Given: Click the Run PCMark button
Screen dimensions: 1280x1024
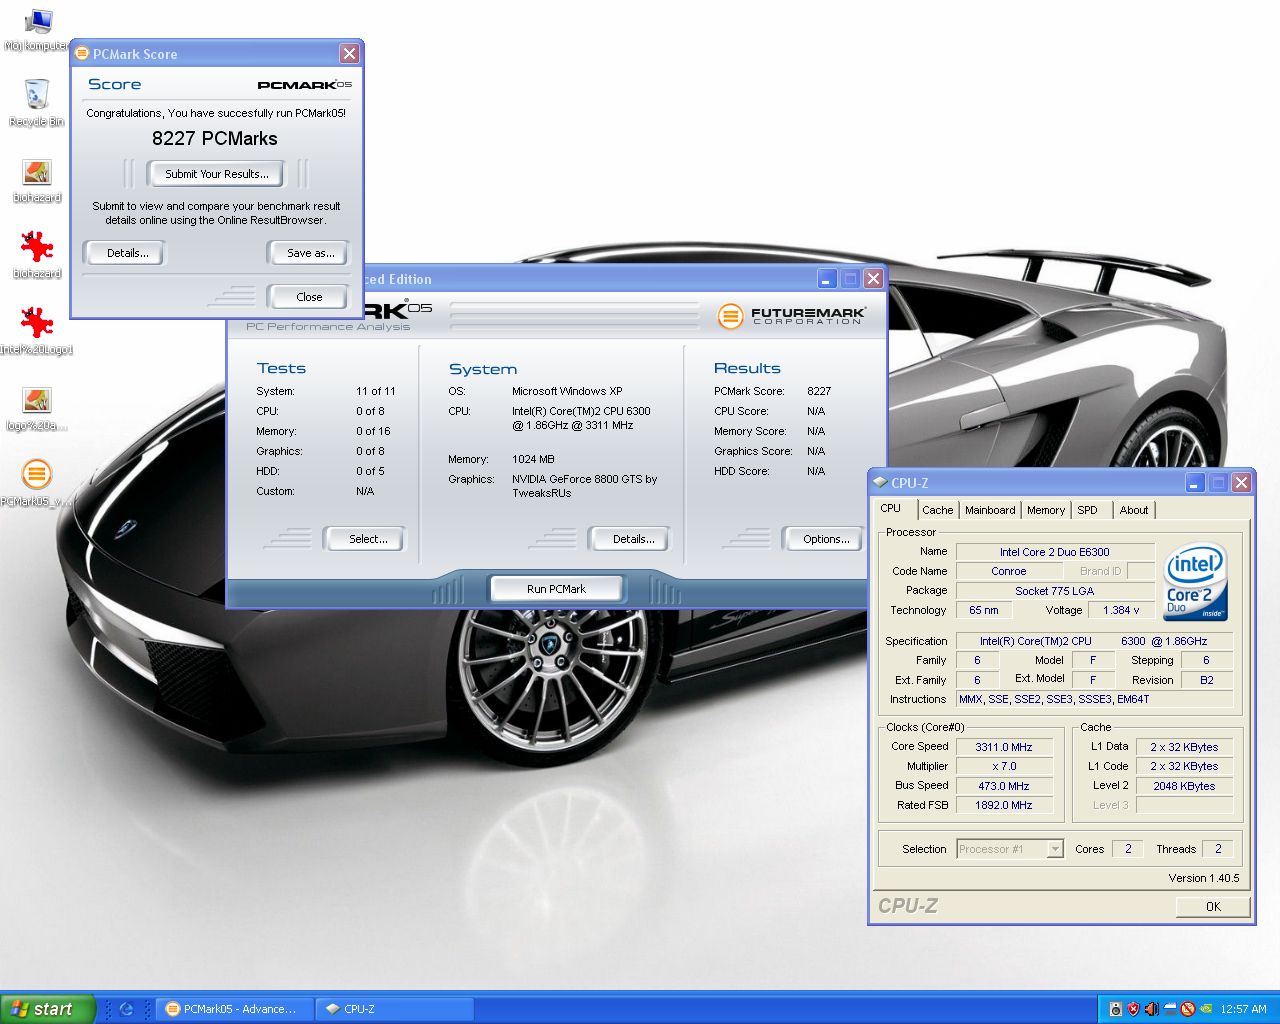Looking at the screenshot, I should tap(556, 589).
